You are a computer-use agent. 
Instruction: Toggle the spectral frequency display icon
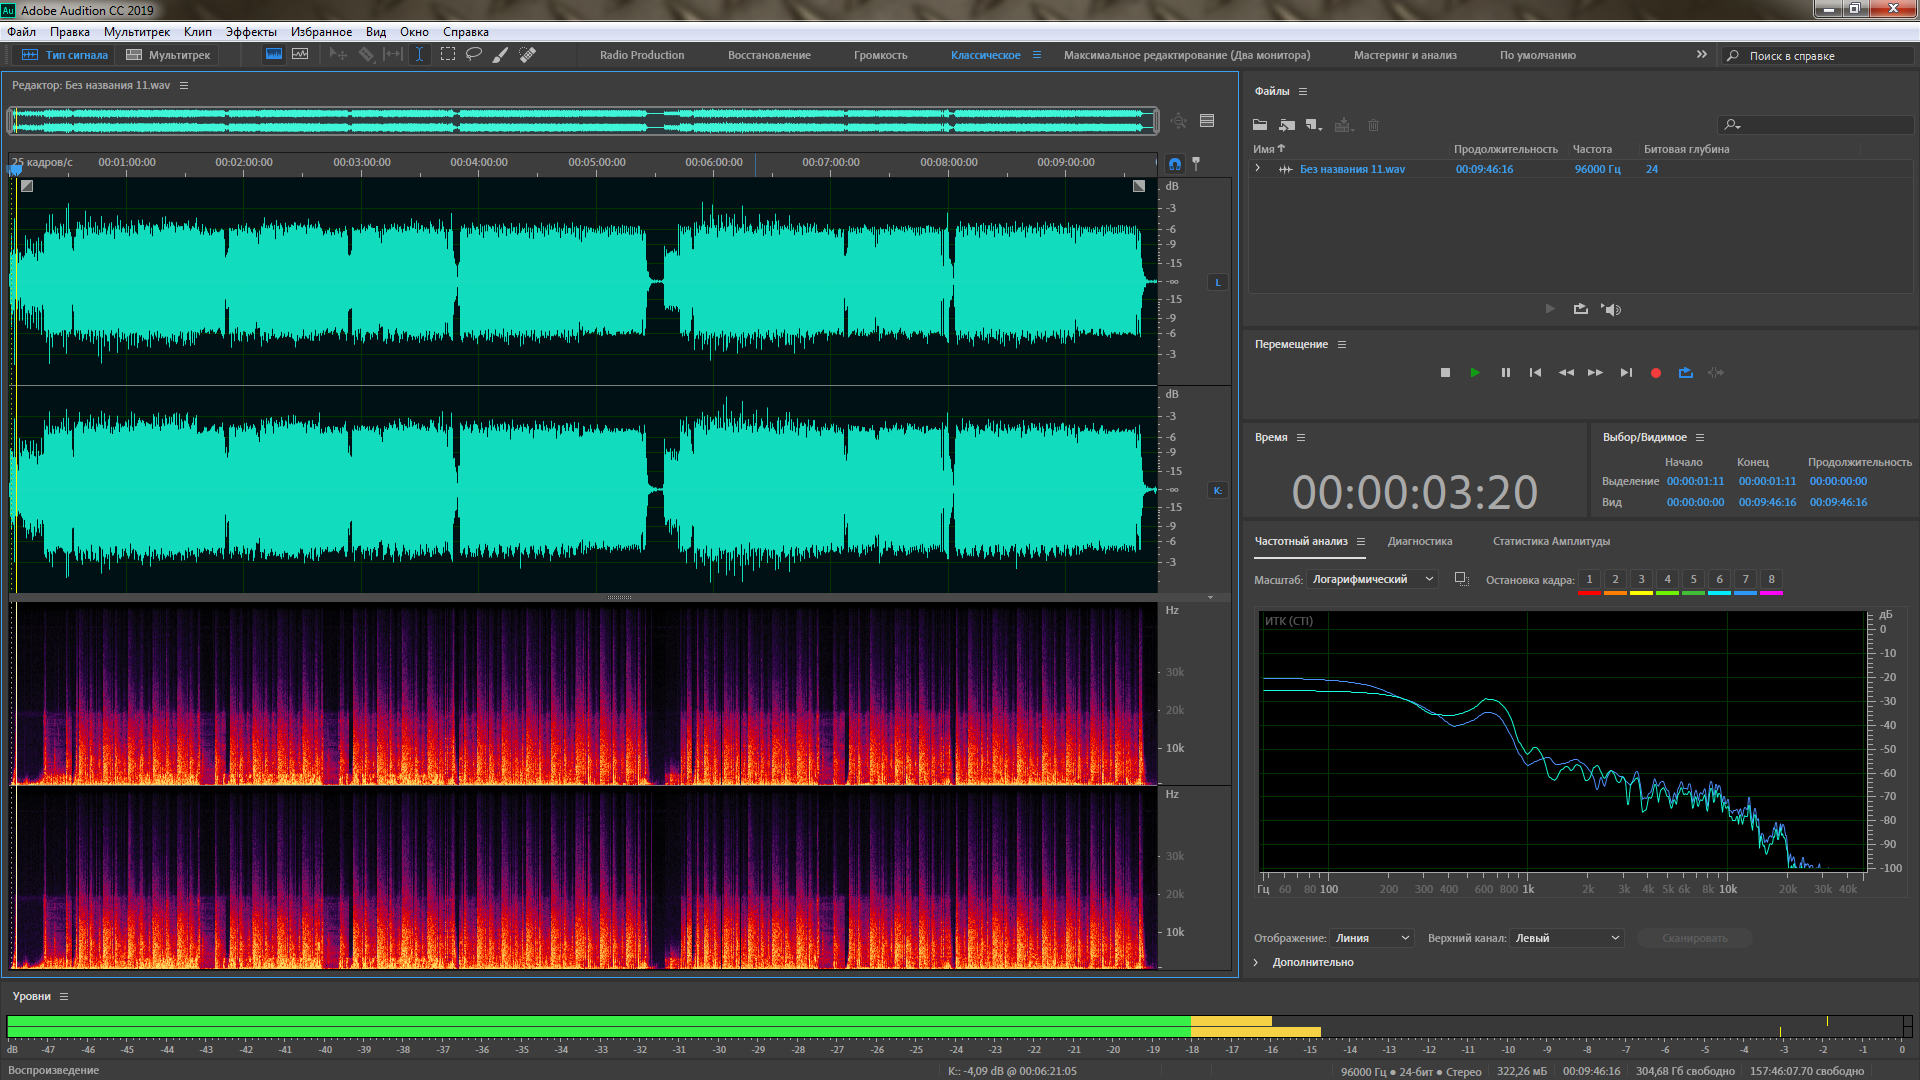273,54
